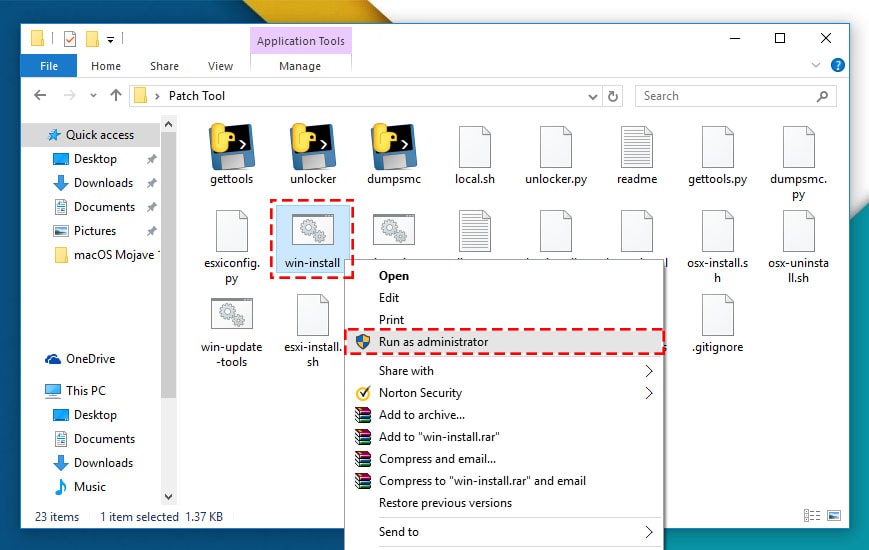Click the Back navigation arrow

pos(40,96)
